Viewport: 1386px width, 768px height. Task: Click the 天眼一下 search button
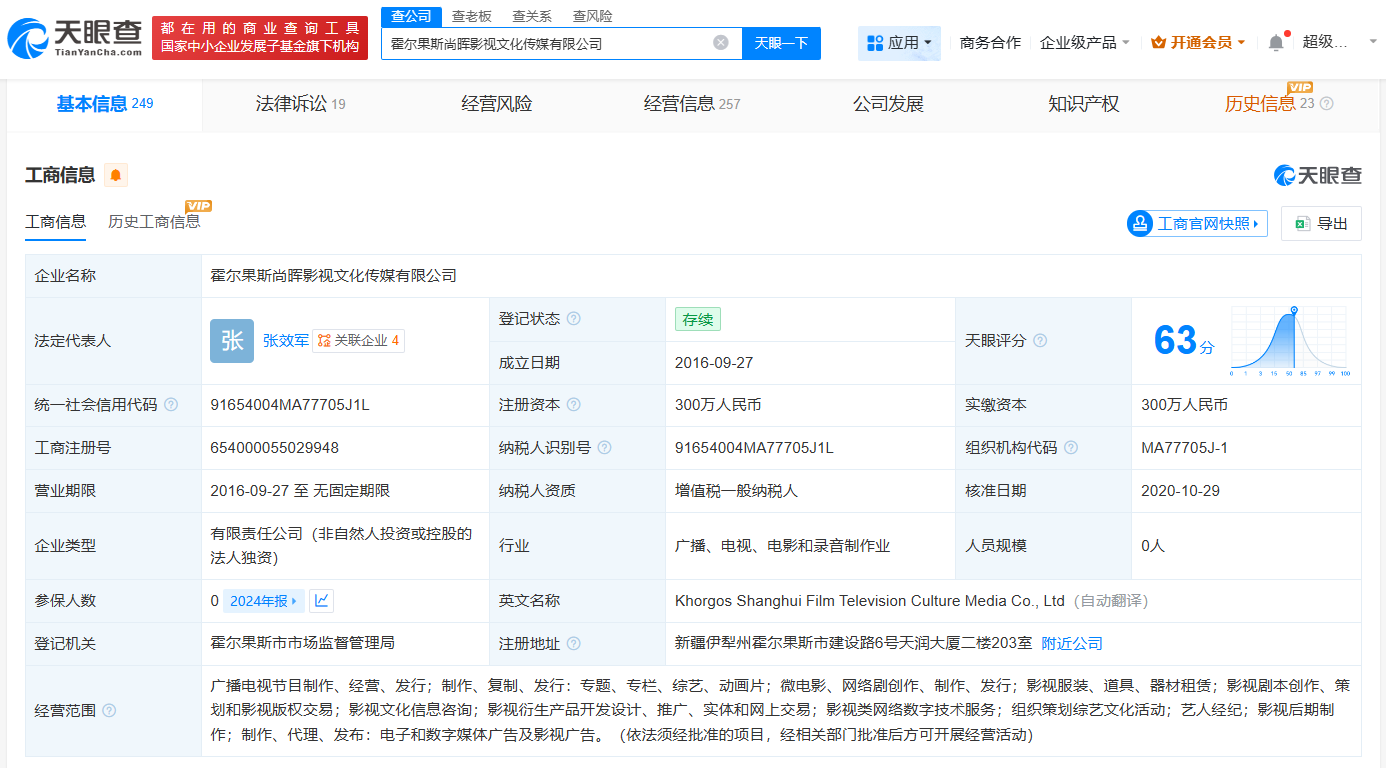pyautogui.click(x=781, y=43)
